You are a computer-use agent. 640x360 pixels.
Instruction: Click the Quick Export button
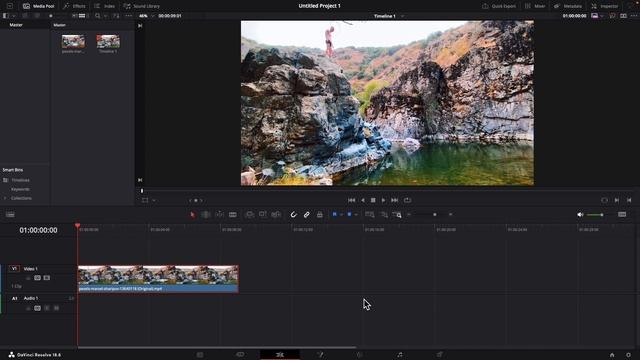499,6
